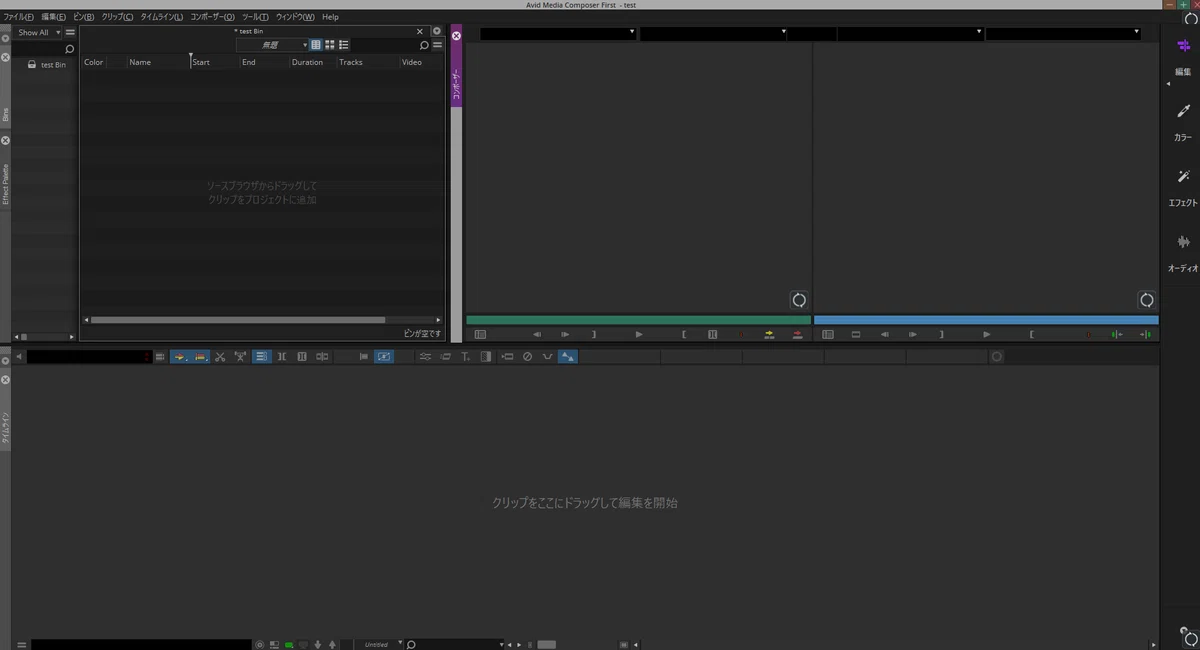This screenshot has width=1200, height=650.
Task: Click the record monitor circular refresh icon
Action: (x=1147, y=300)
